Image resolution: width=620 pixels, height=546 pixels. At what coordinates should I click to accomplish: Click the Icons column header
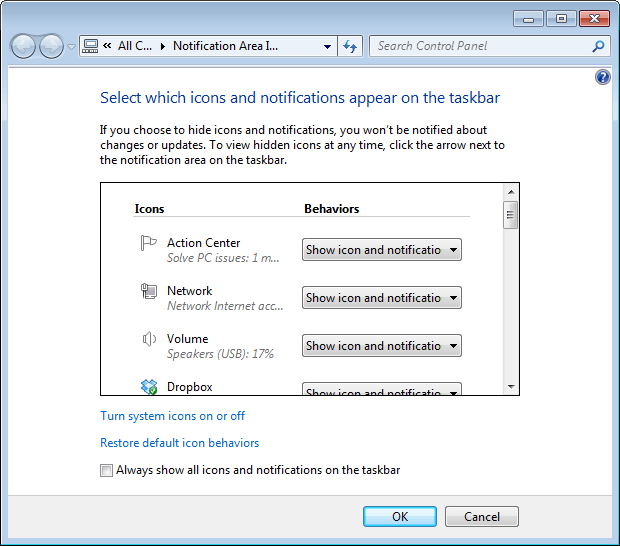(149, 209)
